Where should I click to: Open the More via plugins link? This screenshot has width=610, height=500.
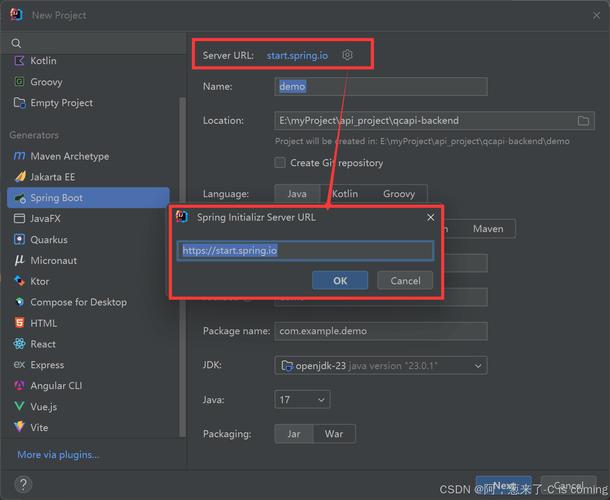[x=58, y=455]
